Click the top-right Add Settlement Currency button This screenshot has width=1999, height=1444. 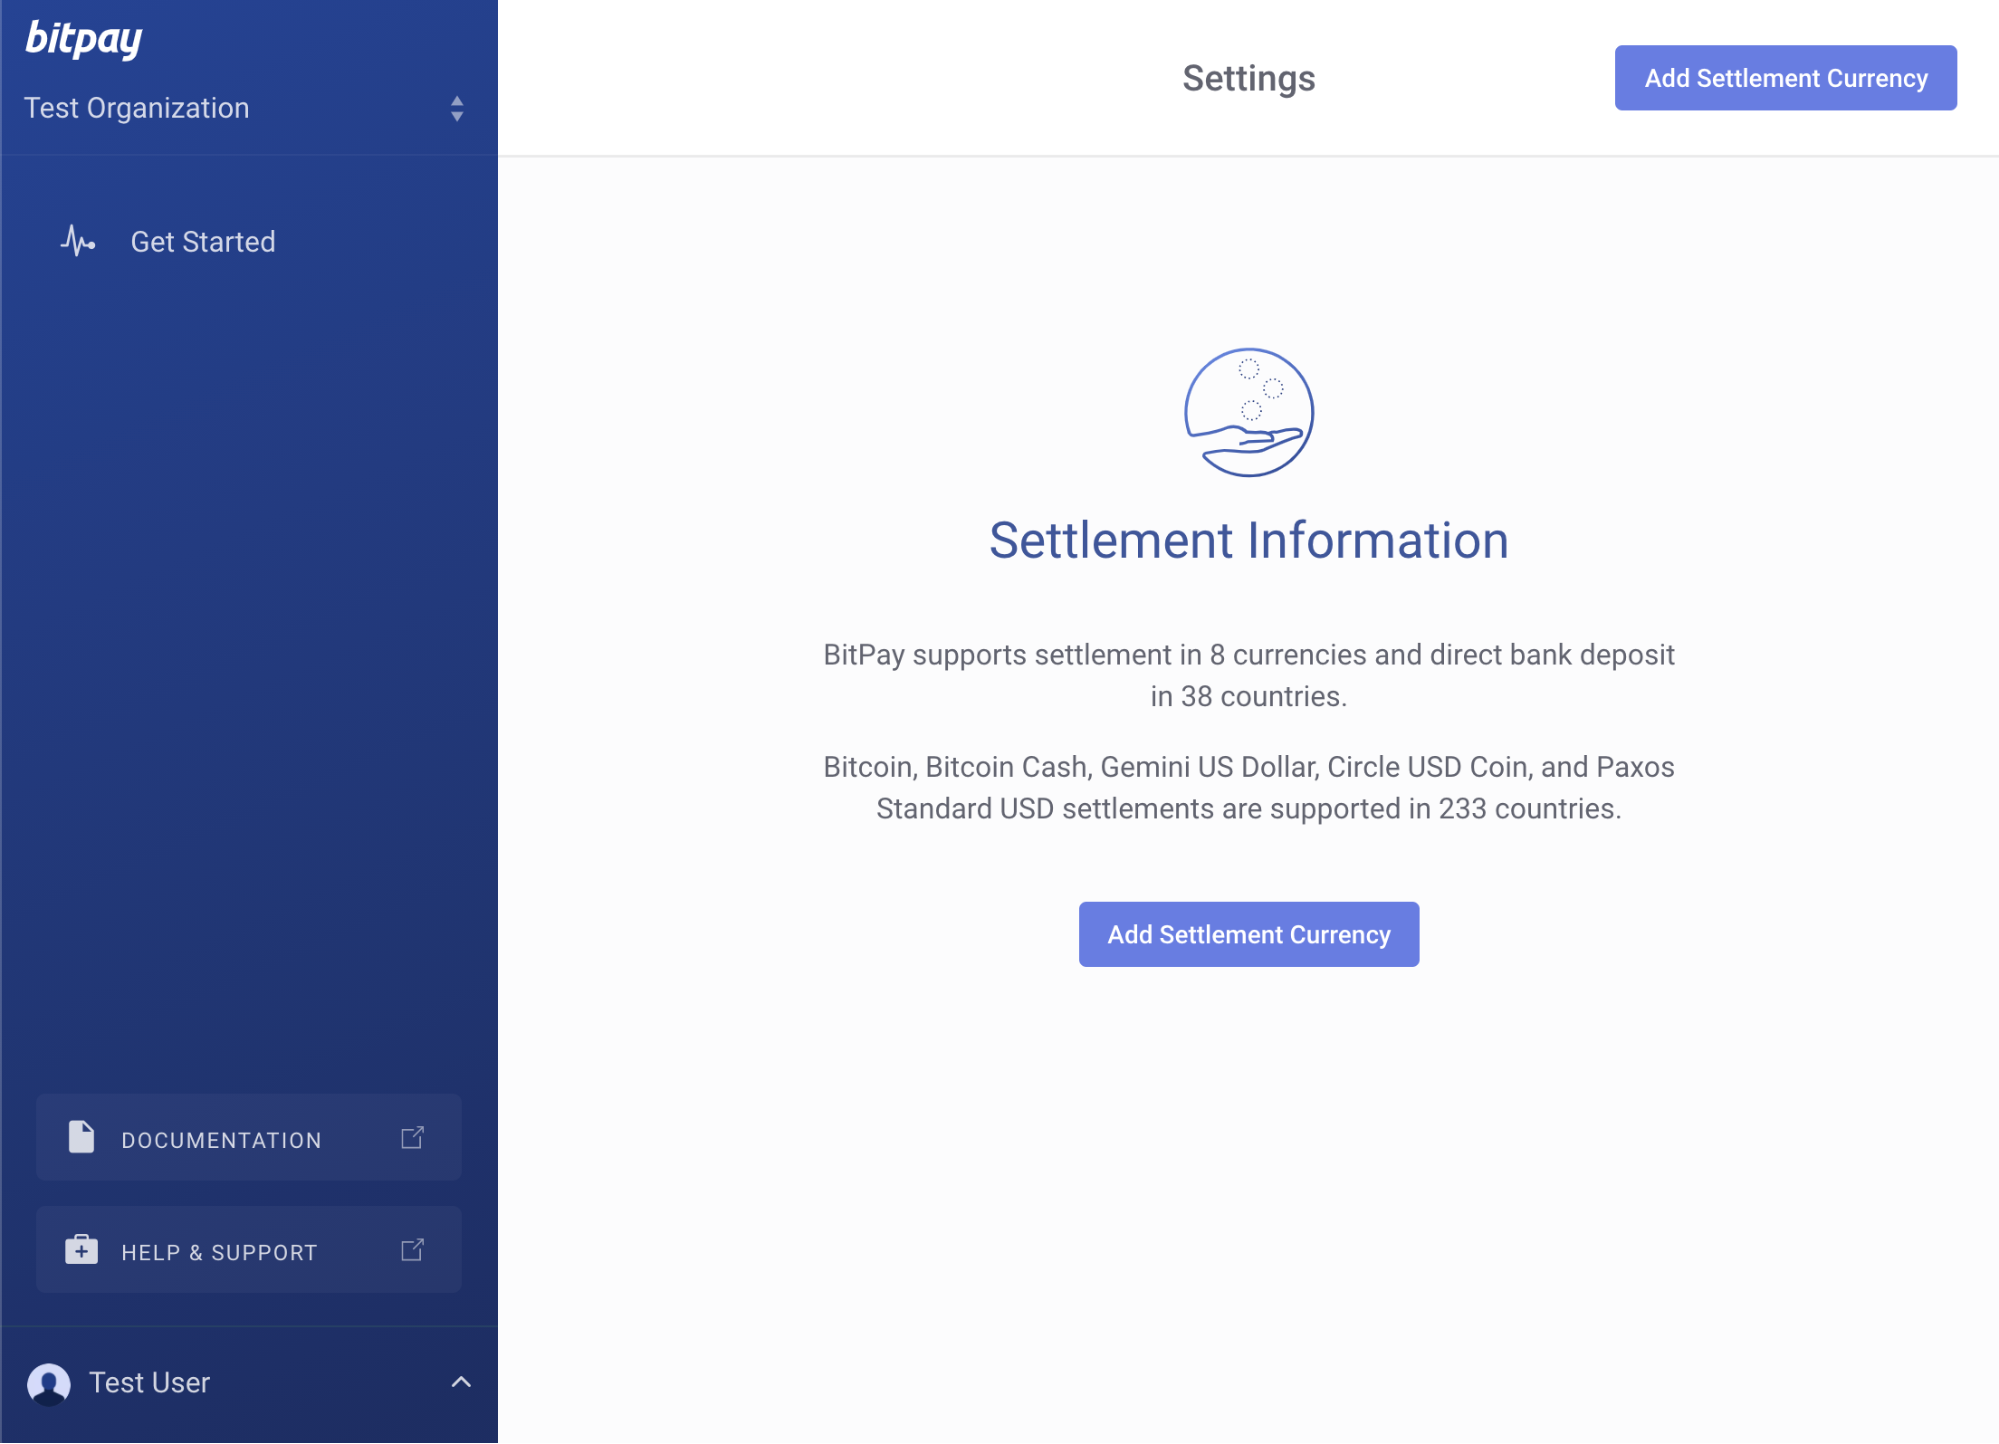tap(1786, 78)
